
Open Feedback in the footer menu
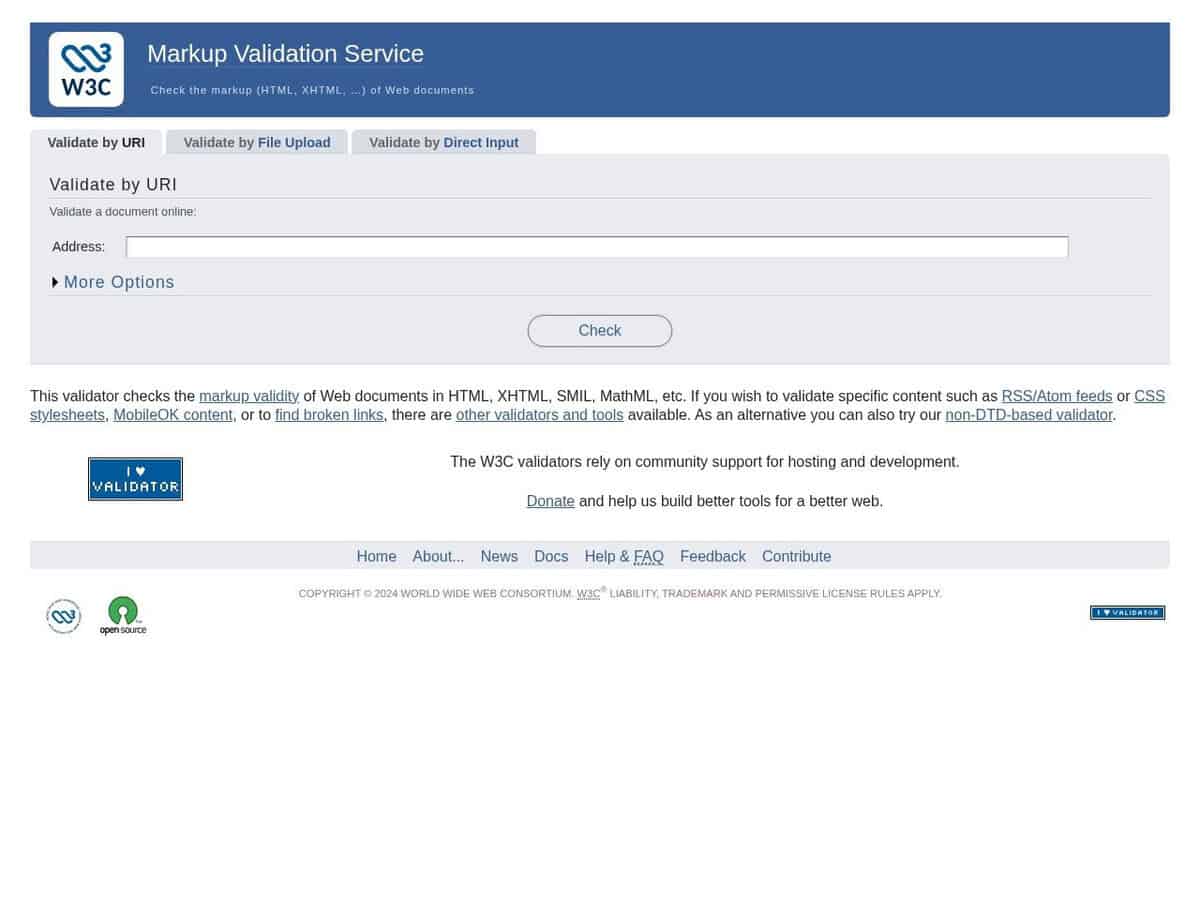coord(713,556)
